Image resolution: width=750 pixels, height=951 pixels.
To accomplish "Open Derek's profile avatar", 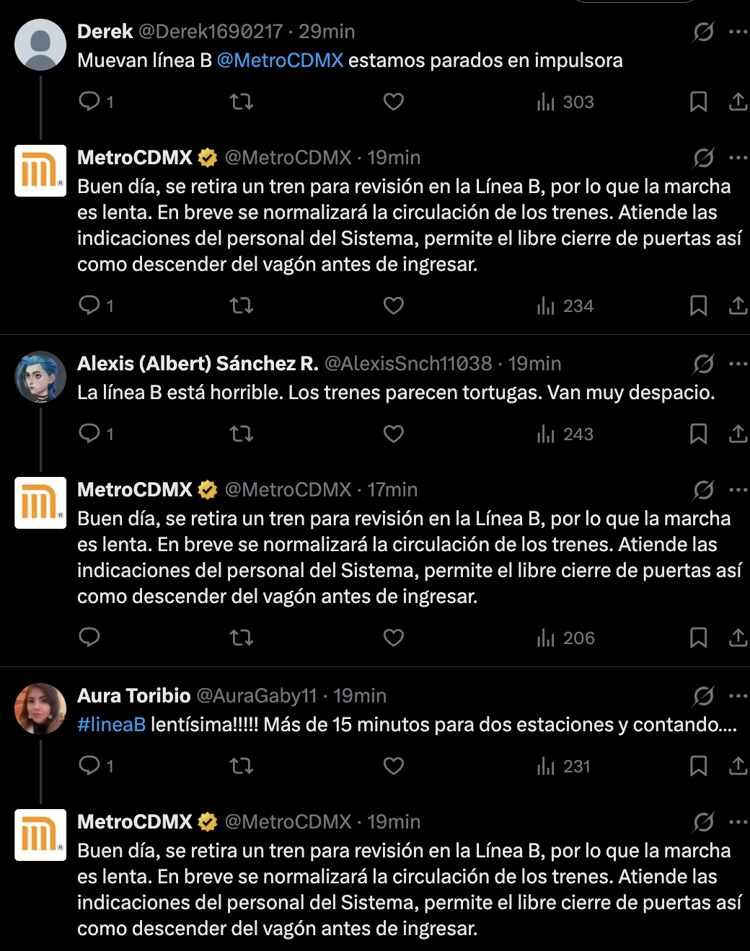I will [x=40, y=44].
